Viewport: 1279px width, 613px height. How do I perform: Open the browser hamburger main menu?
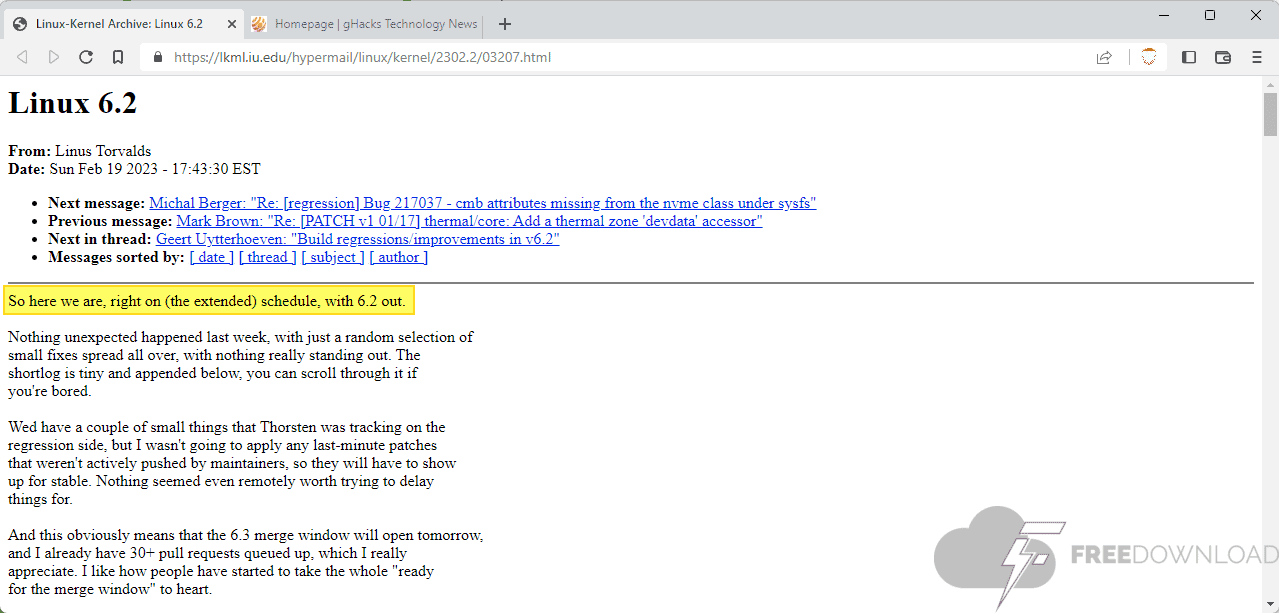coord(1257,57)
